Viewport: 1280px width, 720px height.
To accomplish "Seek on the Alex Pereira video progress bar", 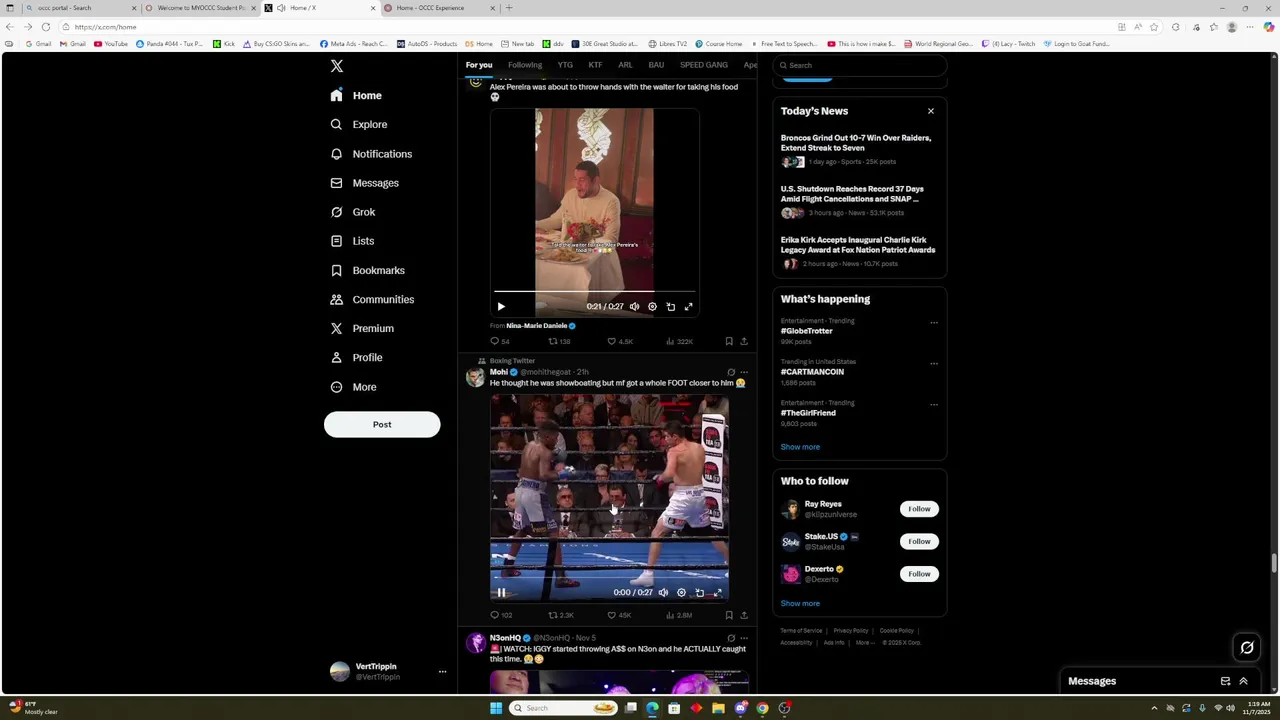I will (x=594, y=291).
